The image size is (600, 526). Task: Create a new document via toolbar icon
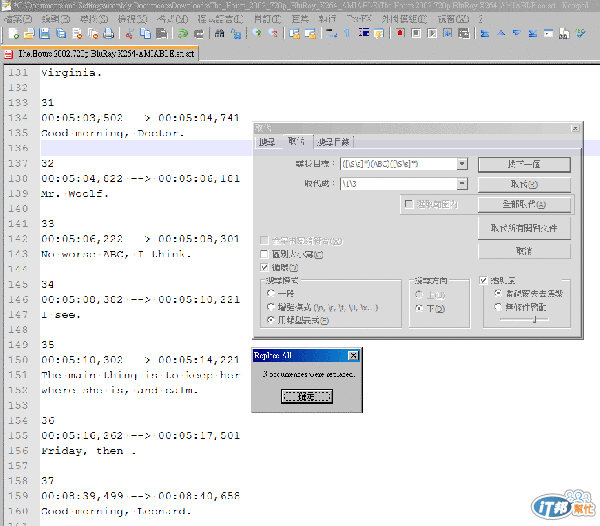pos(13,34)
